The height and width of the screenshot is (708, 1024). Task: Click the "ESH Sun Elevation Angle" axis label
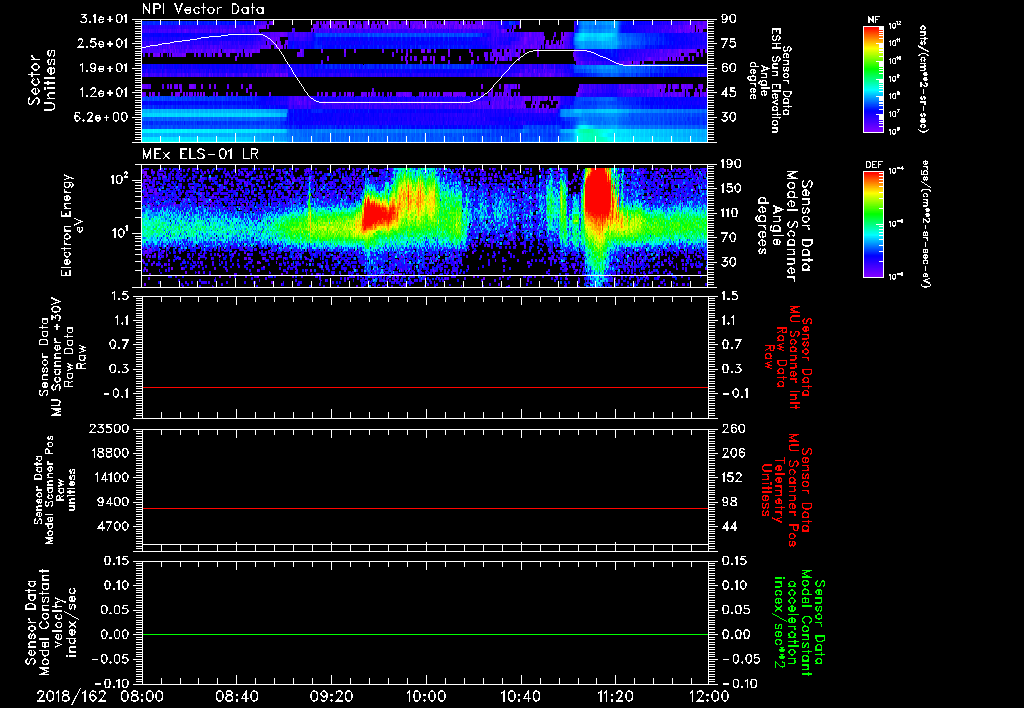(x=769, y=80)
